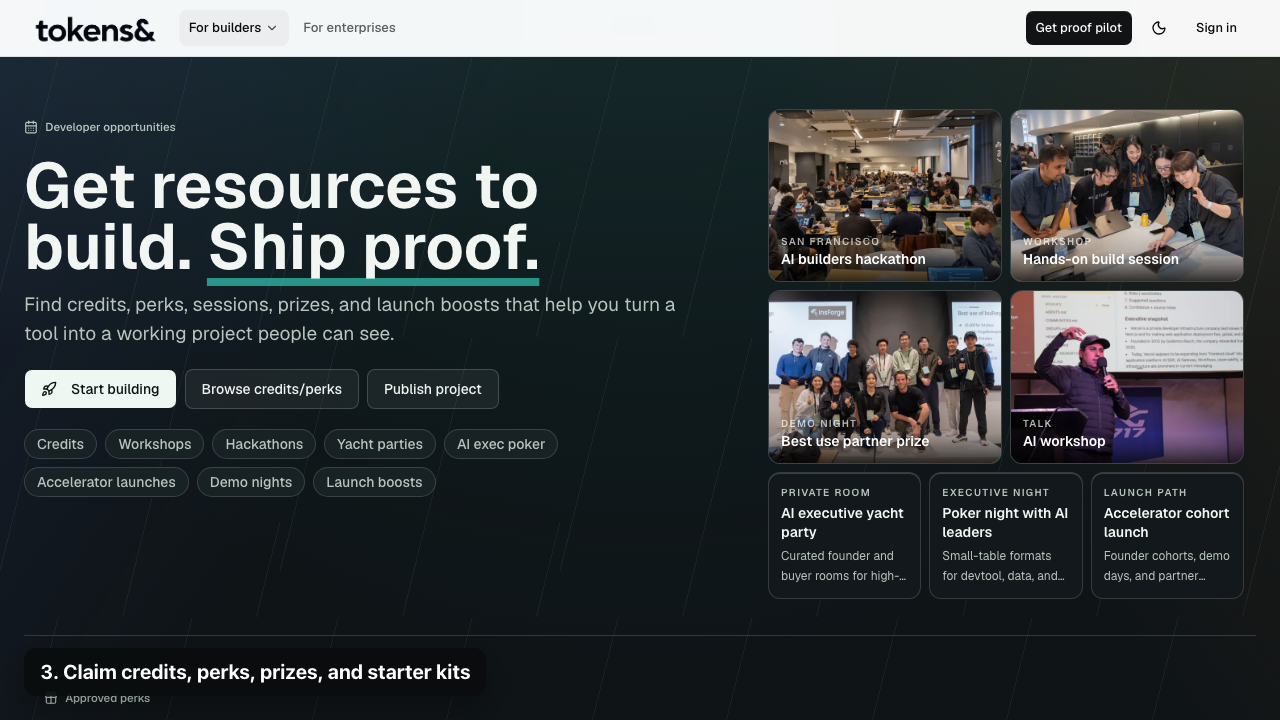This screenshot has height=720, width=1280.
Task: Select the Hackathons tag chip
Action: [x=264, y=444]
